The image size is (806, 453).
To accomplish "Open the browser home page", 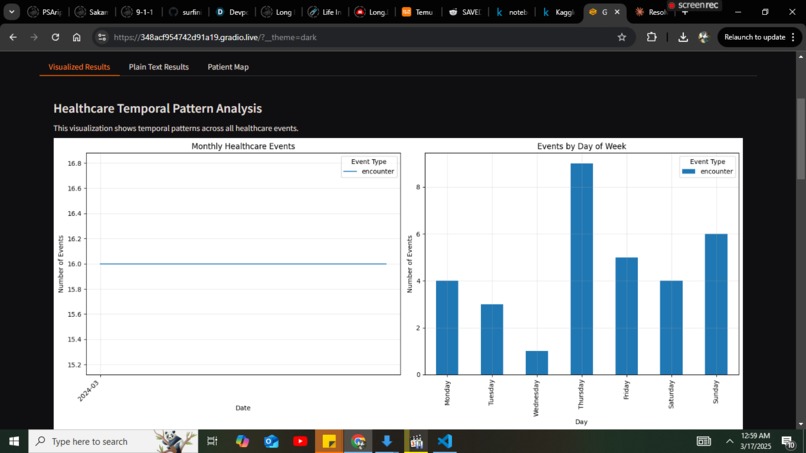I will 77,37.
